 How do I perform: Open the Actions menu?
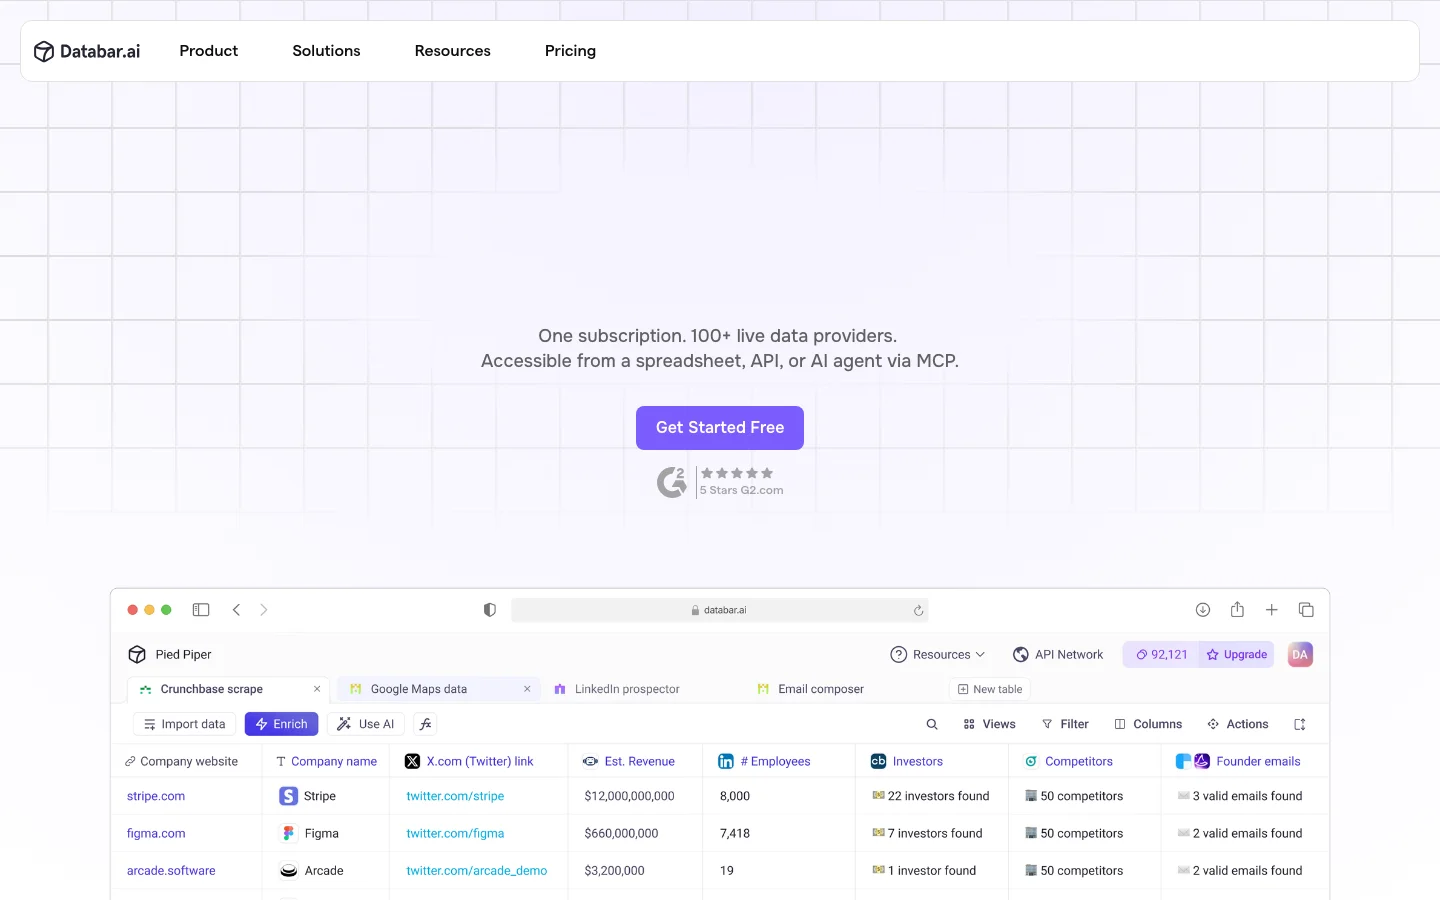tap(1238, 724)
